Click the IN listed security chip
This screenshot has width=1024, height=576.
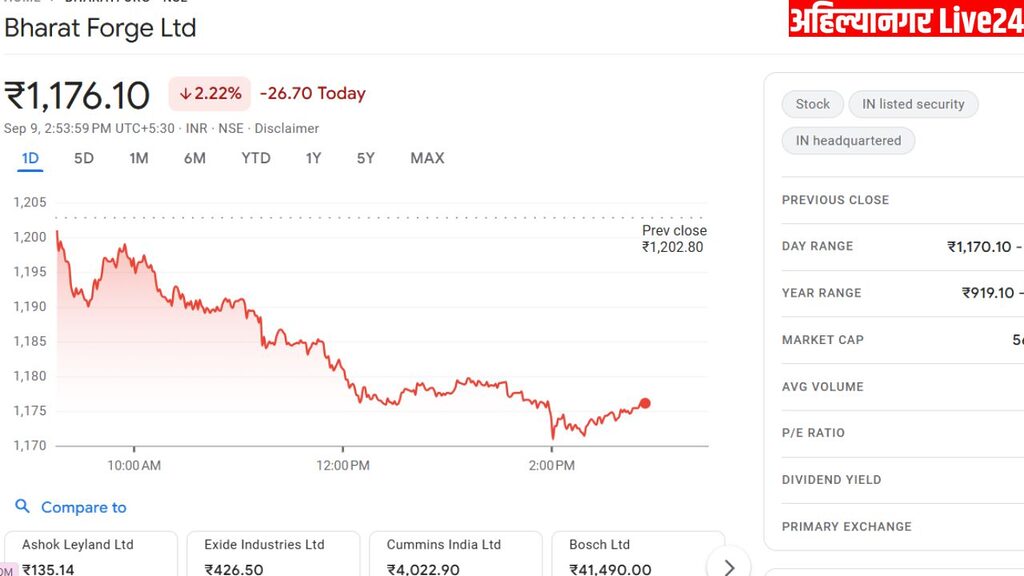click(x=913, y=104)
